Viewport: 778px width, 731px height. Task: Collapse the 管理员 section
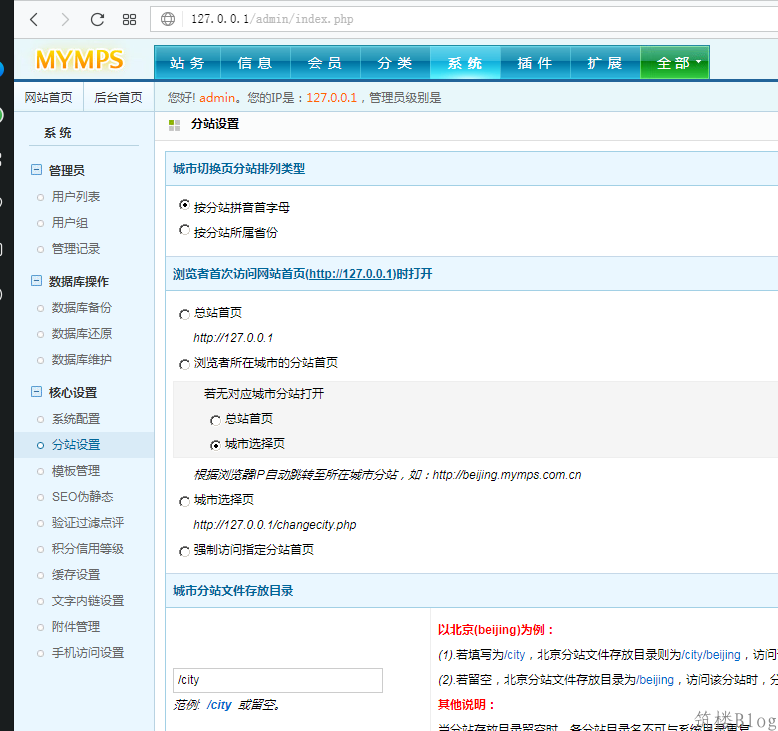(36, 170)
